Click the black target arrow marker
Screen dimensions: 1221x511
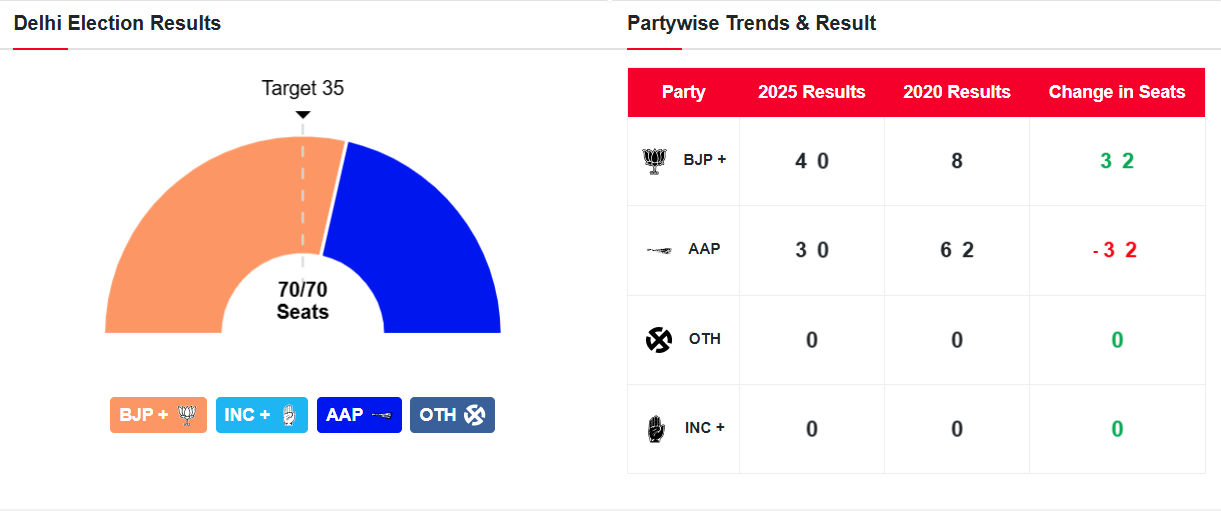point(303,115)
